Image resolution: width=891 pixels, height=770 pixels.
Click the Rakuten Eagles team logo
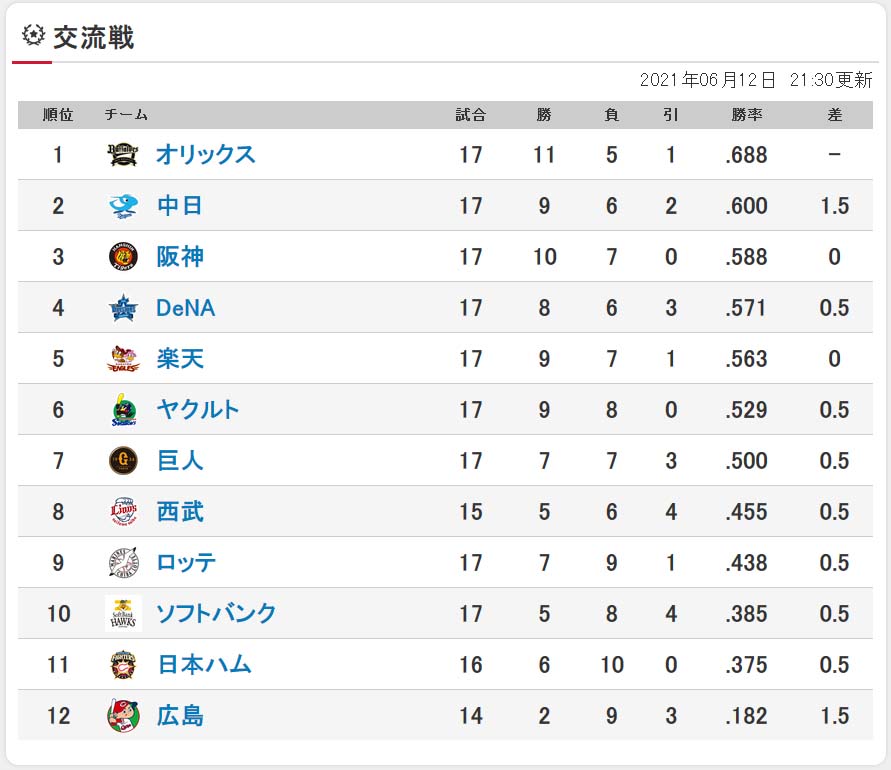[x=123, y=359]
